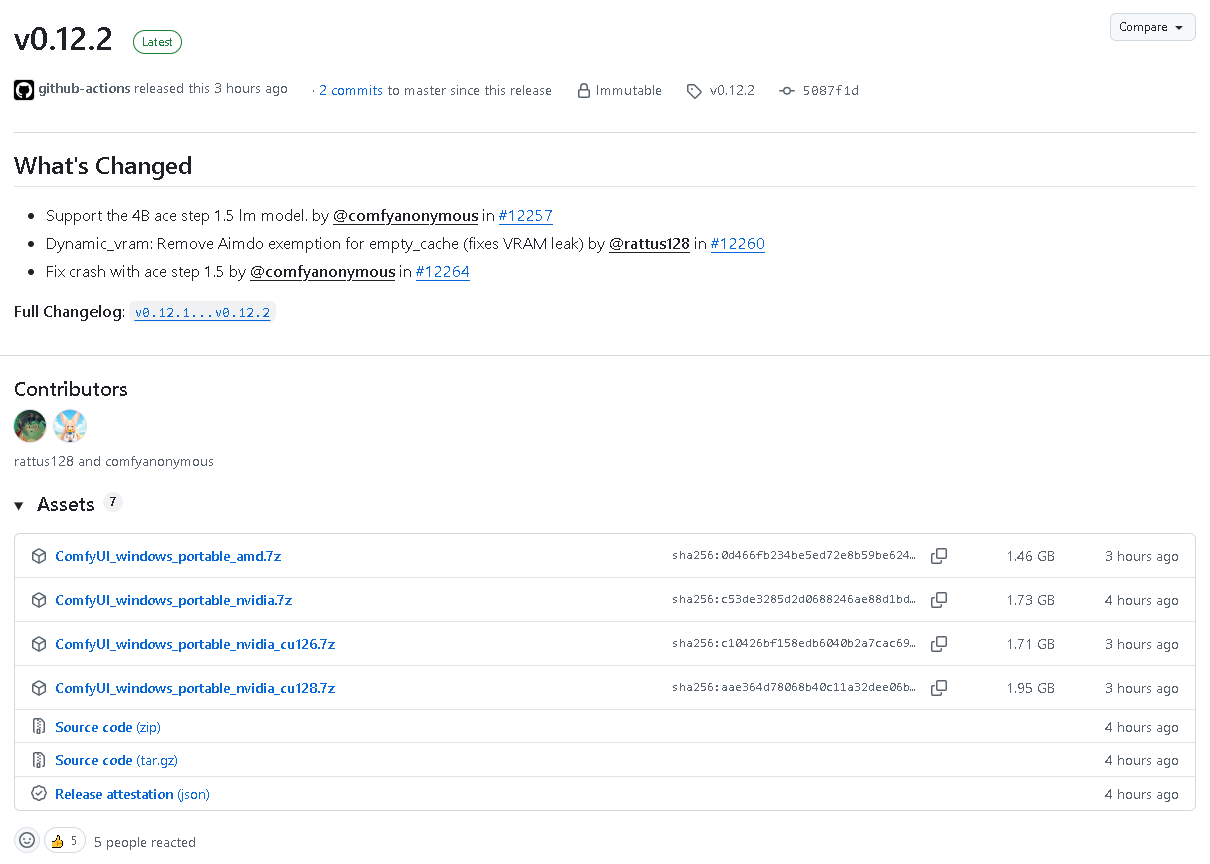Open pull request #12257
The height and width of the screenshot is (864, 1210).
(x=525, y=215)
